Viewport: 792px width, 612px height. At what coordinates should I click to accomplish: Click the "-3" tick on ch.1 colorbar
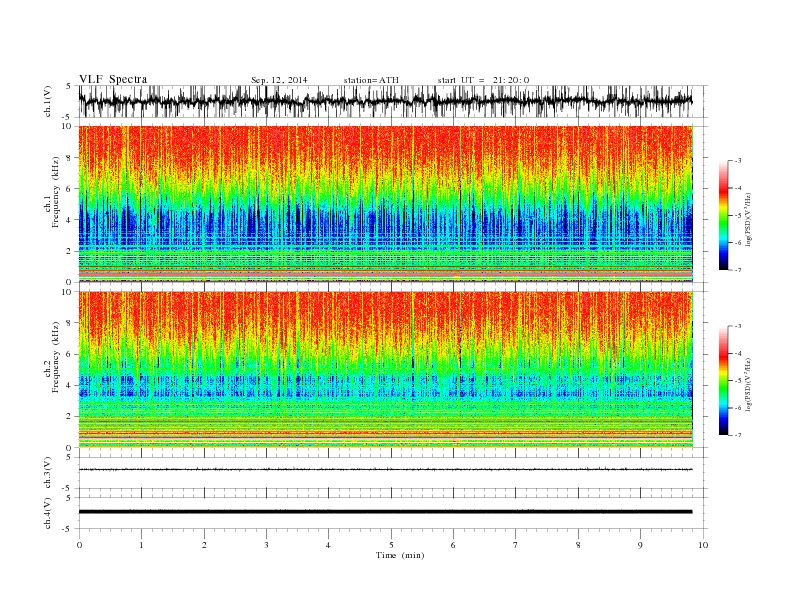[x=738, y=161]
